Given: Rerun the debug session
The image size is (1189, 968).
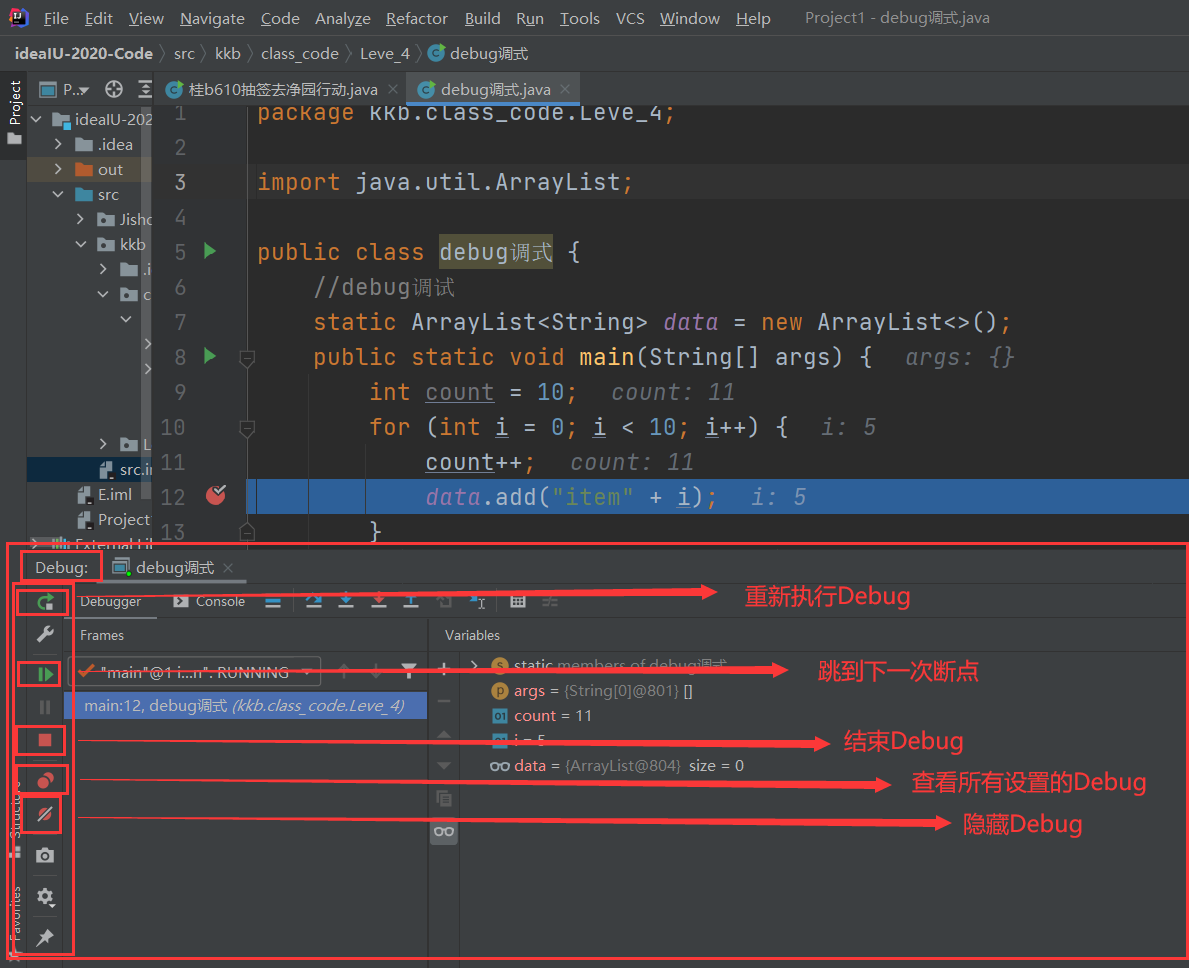Looking at the screenshot, I should coord(45,603).
